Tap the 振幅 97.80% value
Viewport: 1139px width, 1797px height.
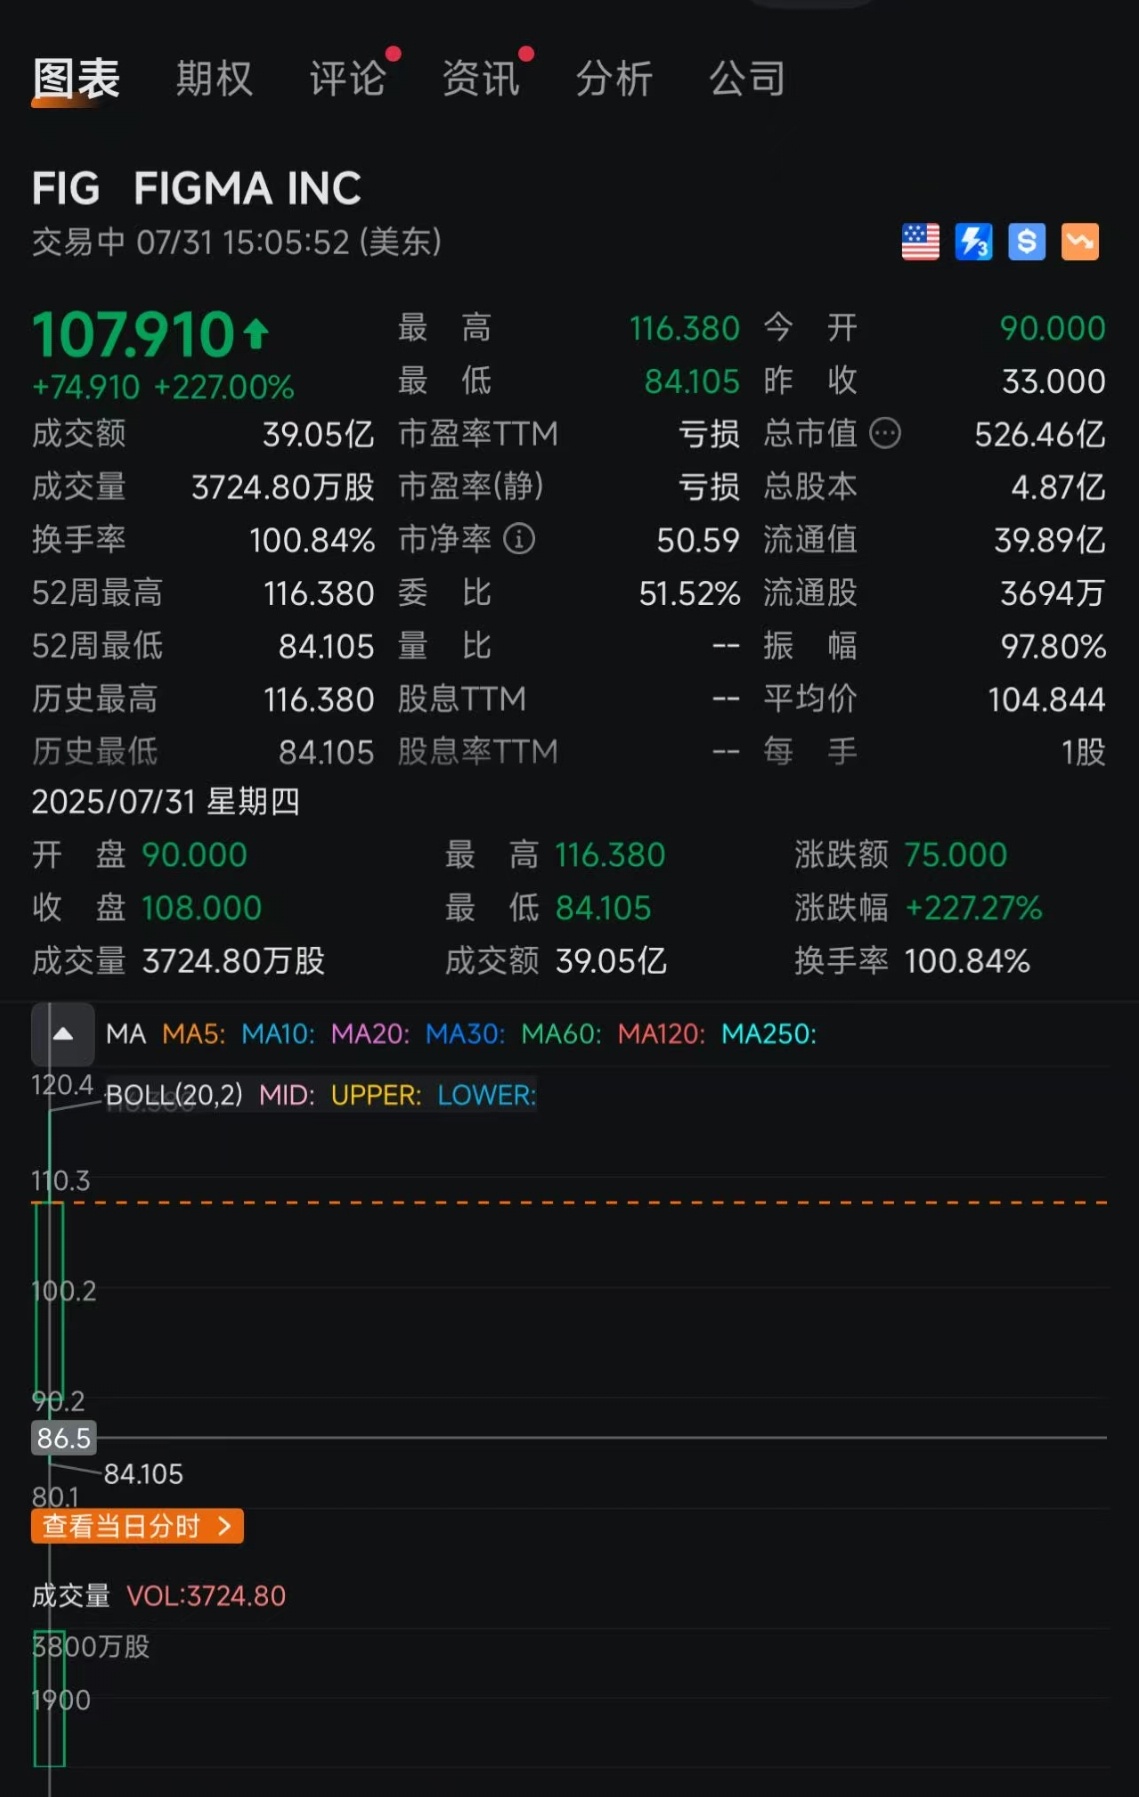click(1053, 646)
